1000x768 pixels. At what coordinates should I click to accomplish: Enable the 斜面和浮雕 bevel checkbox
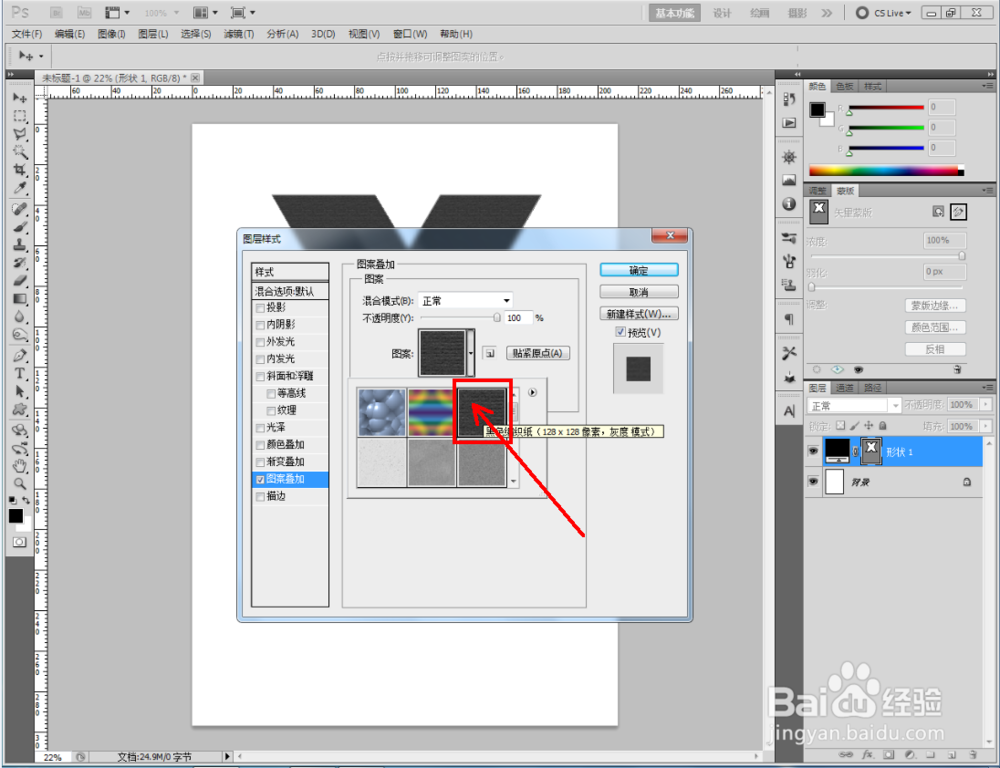(x=260, y=377)
